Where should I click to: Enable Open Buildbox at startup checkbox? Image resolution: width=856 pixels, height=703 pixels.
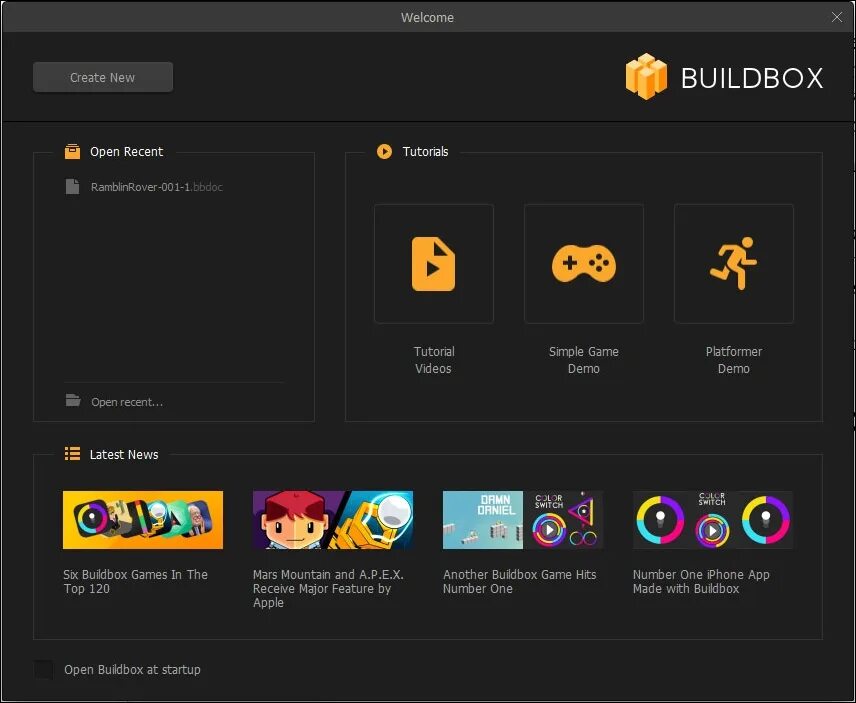[x=44, y=669]
